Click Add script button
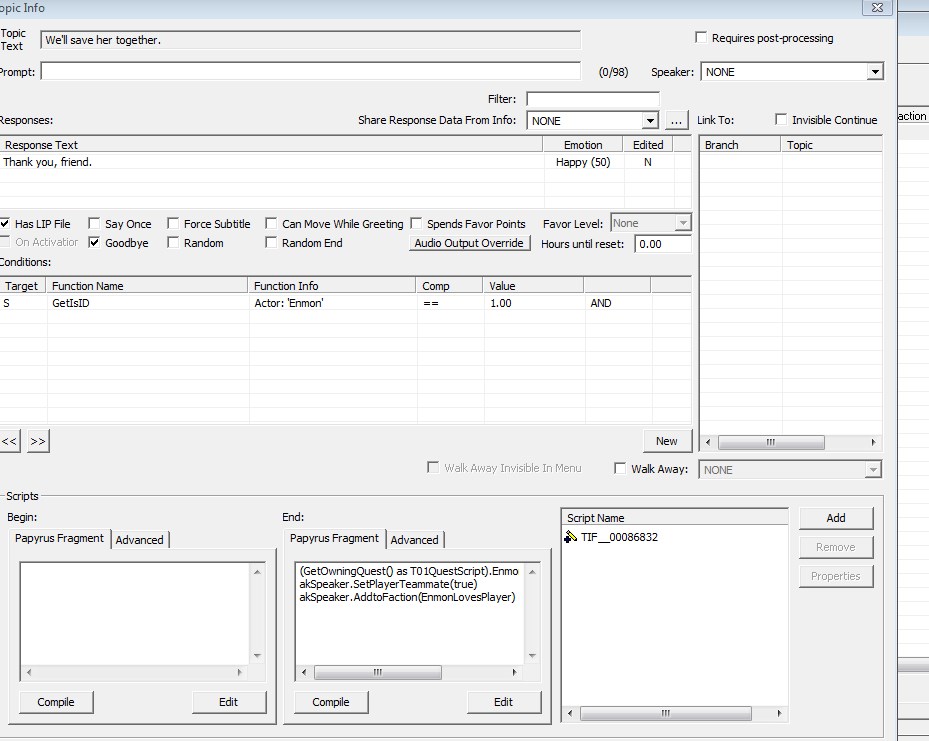The image size is (929, 741). 836,518
